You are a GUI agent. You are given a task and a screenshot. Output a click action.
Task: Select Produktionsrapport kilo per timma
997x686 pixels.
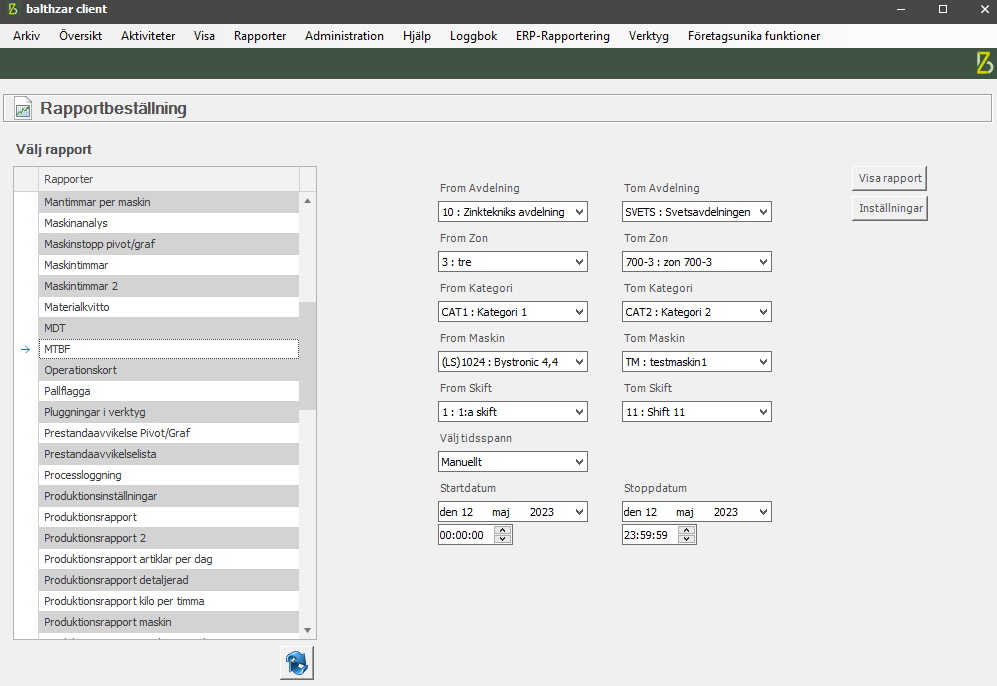click(168, 601)
